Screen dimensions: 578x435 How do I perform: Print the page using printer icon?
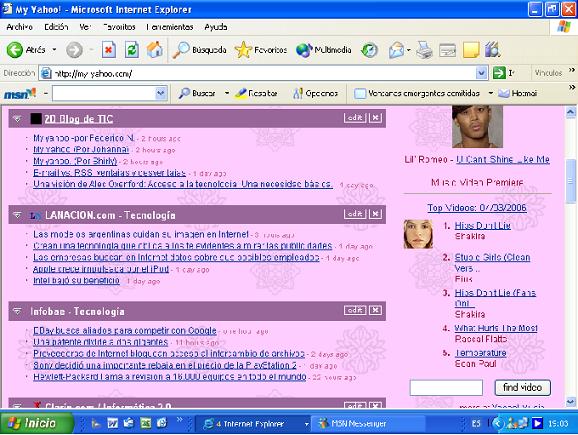coord(424,50)
